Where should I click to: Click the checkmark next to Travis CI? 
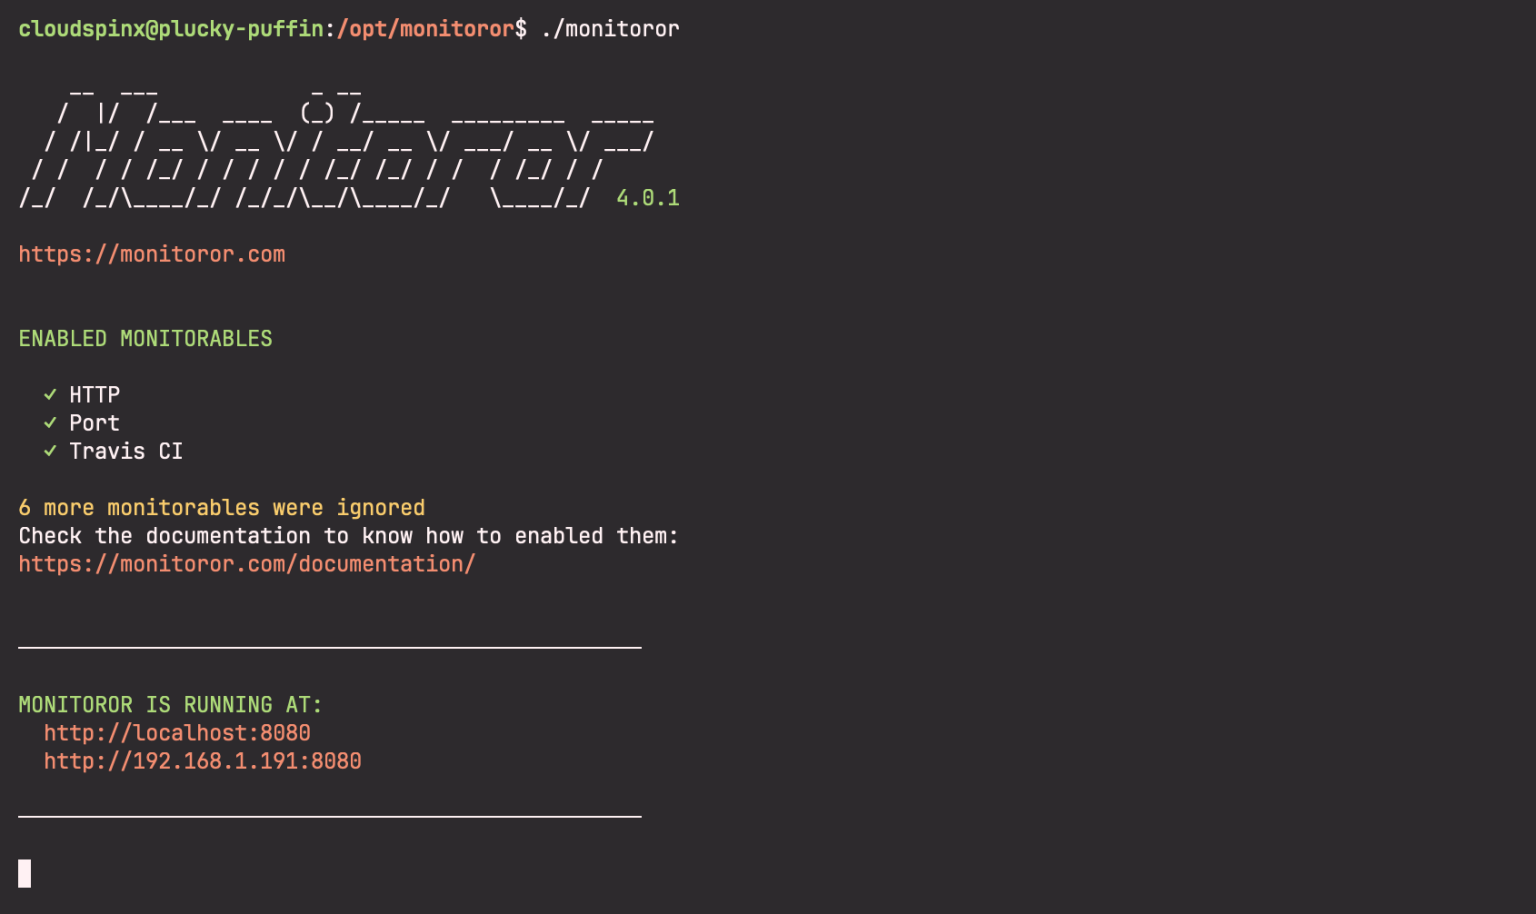[x=50, y=451]
